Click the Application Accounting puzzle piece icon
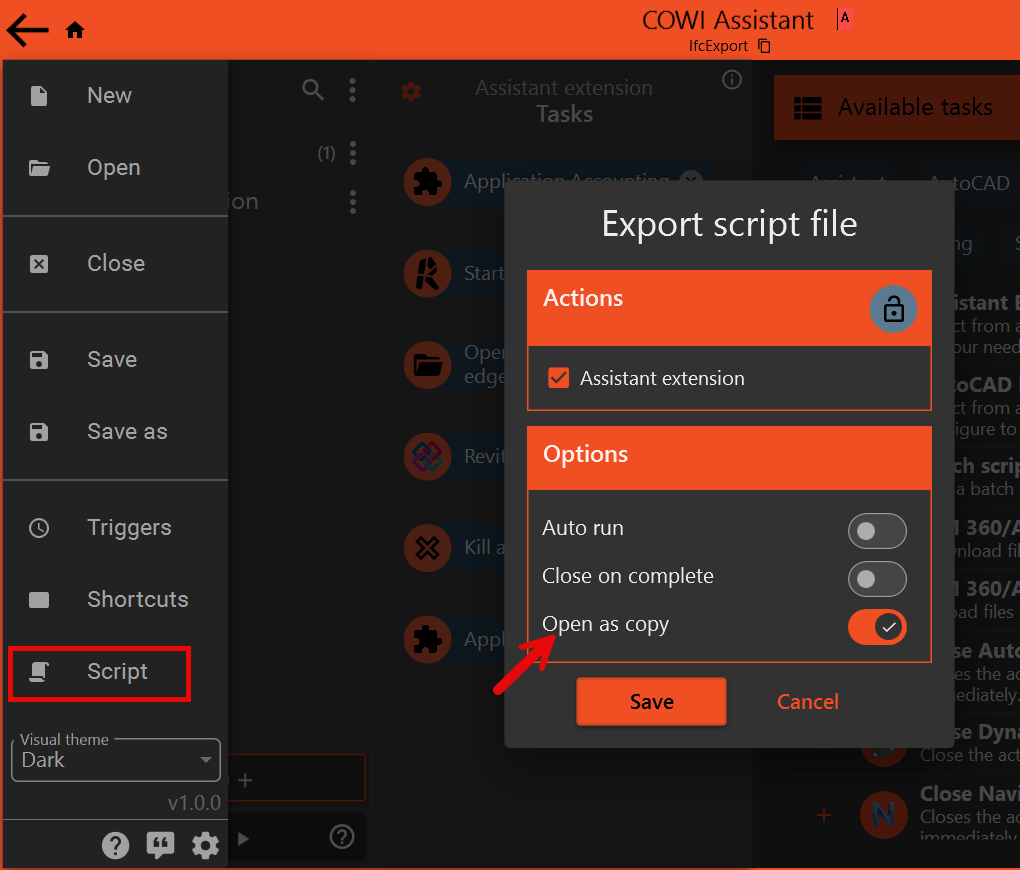The height and width of the screenshot is (870, 1020). [x=427, y=181]
